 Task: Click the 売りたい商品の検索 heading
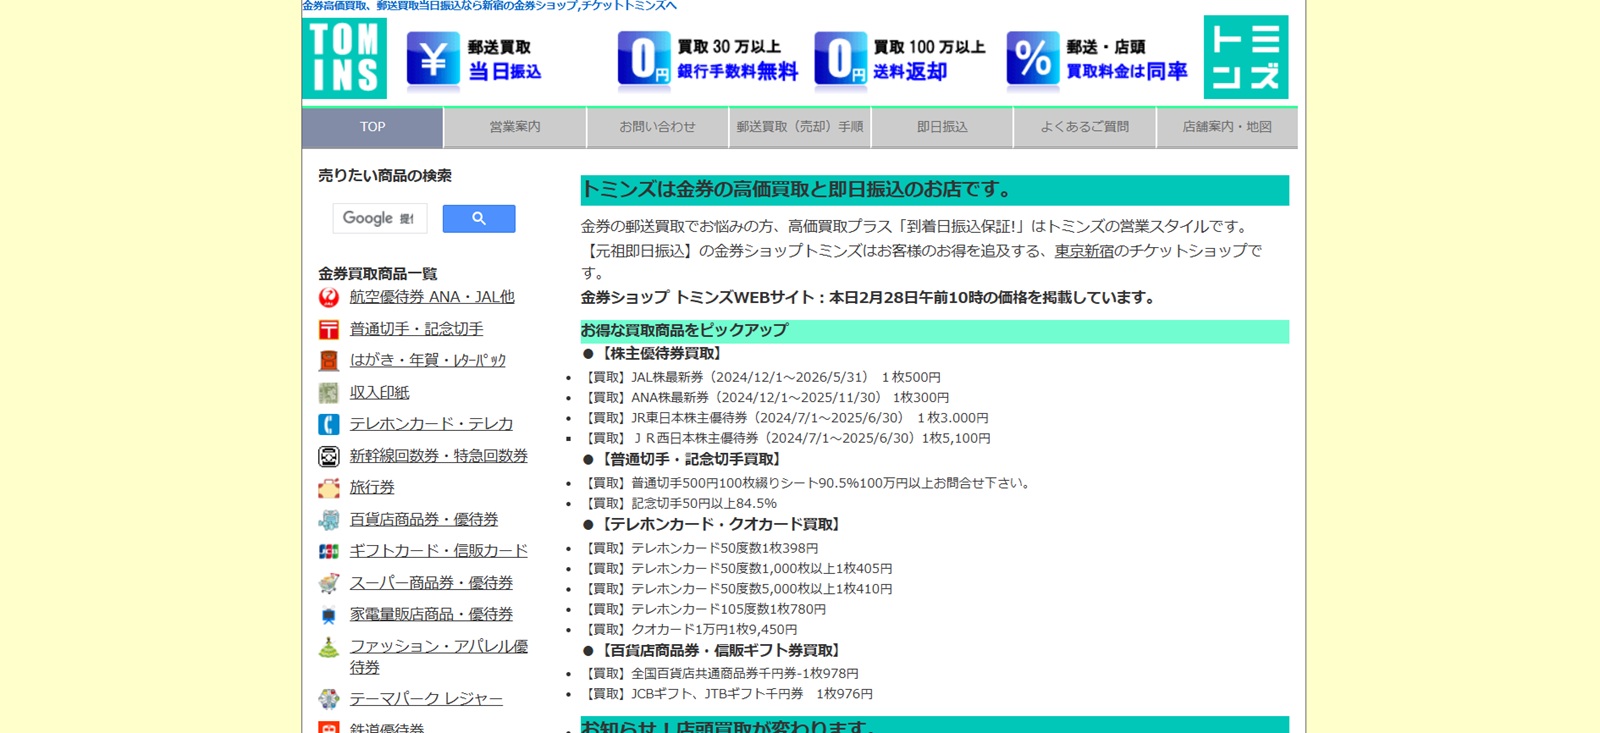pos(385,176)
